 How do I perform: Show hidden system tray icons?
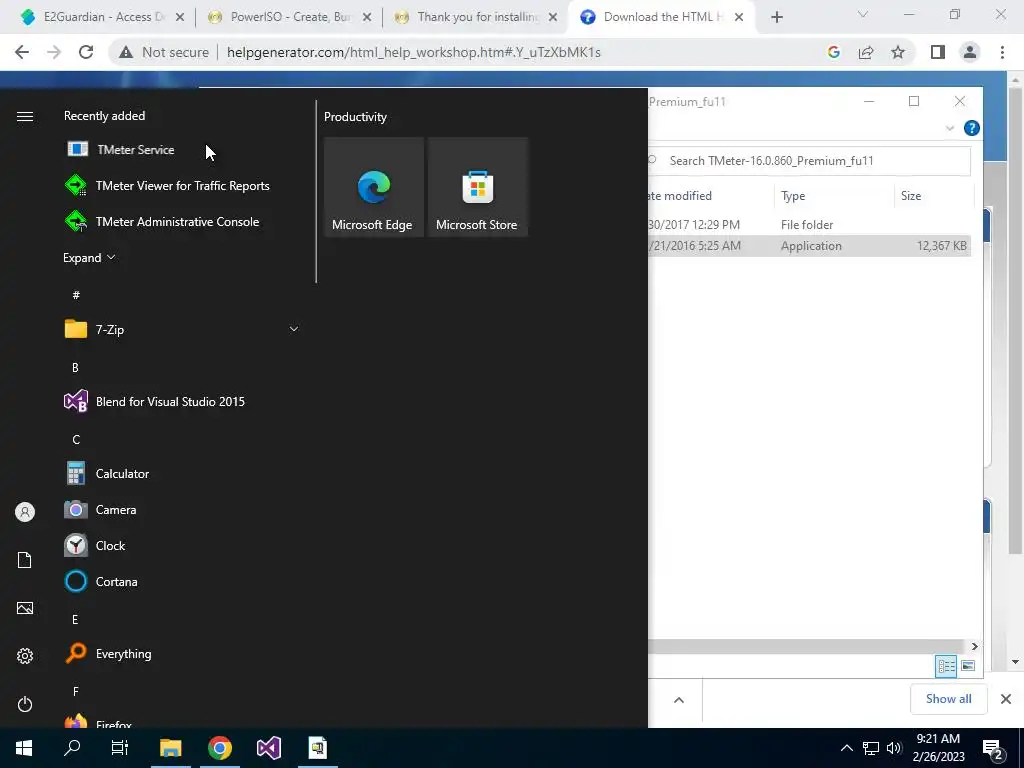pyautogui.click(x=846, y=748)
